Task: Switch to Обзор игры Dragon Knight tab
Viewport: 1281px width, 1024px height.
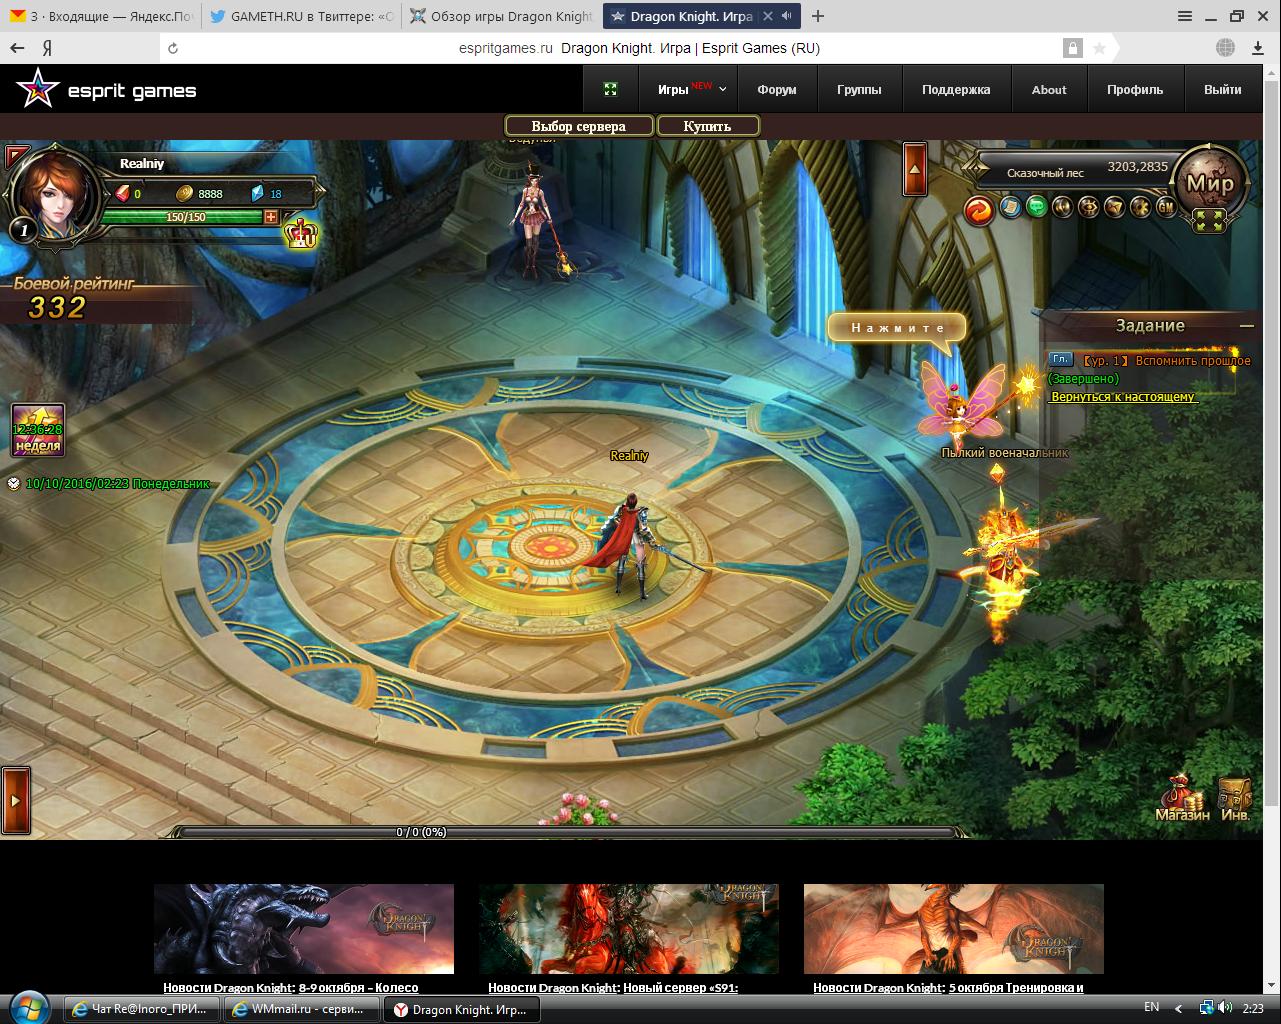Action: [x=501, y=16]
